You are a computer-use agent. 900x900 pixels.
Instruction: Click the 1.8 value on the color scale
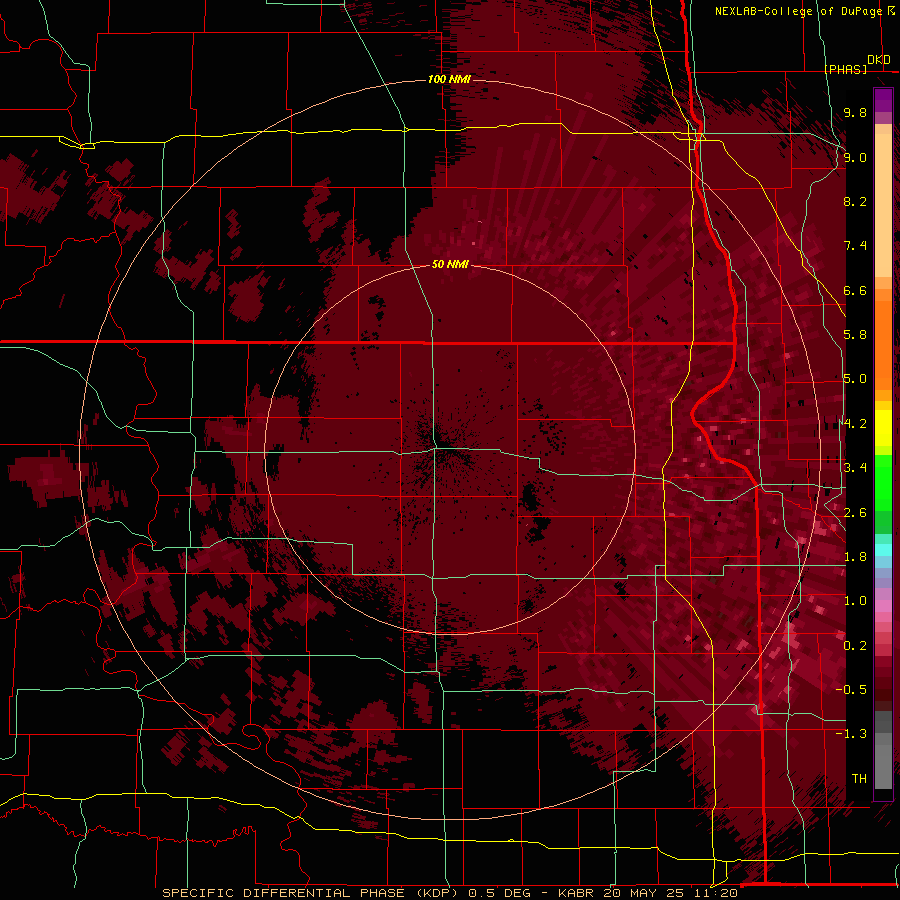(x=855, y=557)
